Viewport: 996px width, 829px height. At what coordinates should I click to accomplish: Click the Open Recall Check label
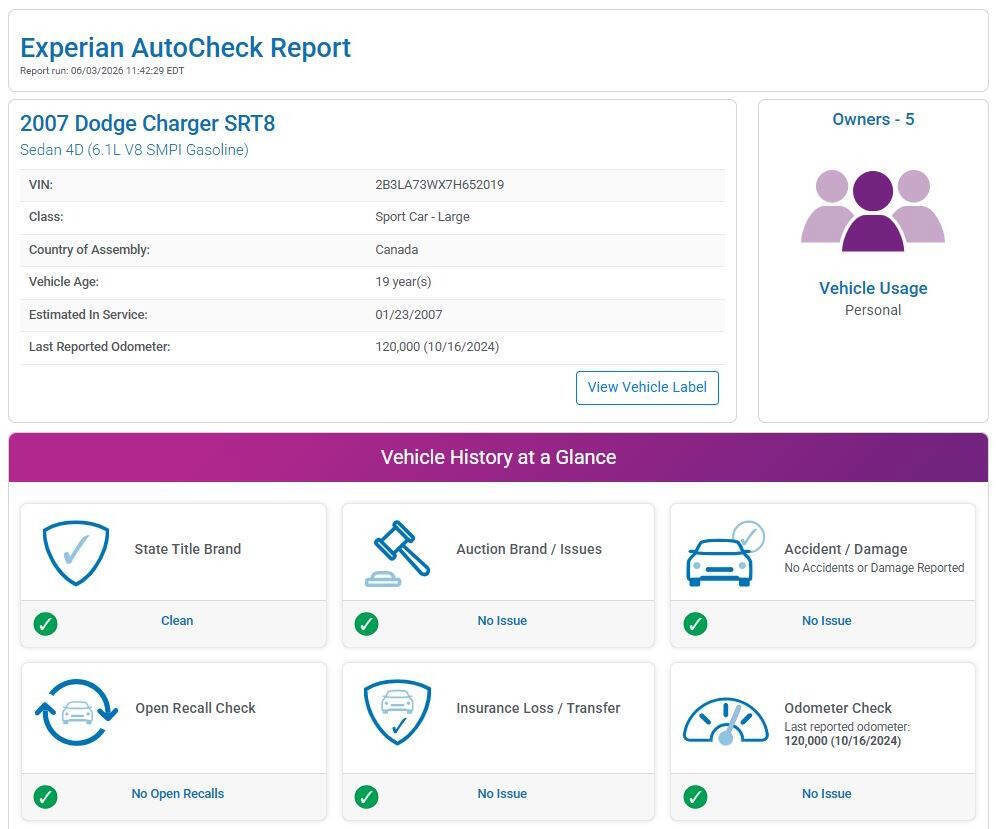[x=195, y=708]
